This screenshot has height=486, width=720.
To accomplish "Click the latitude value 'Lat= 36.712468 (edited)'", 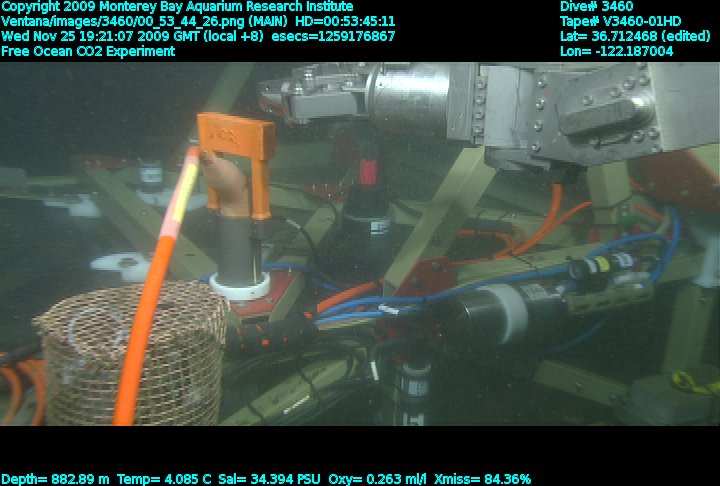I will coord(635,36).
